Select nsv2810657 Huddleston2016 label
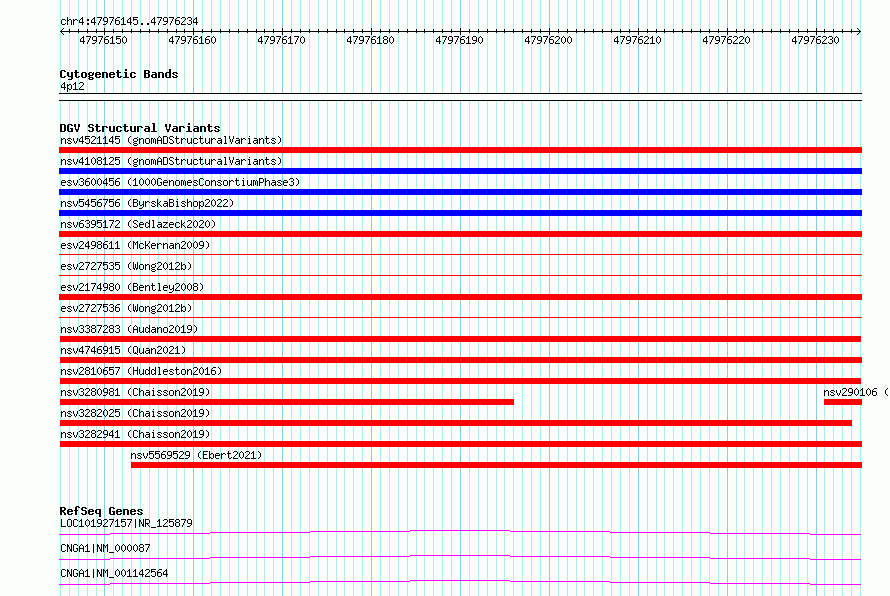 click(141, 371)
